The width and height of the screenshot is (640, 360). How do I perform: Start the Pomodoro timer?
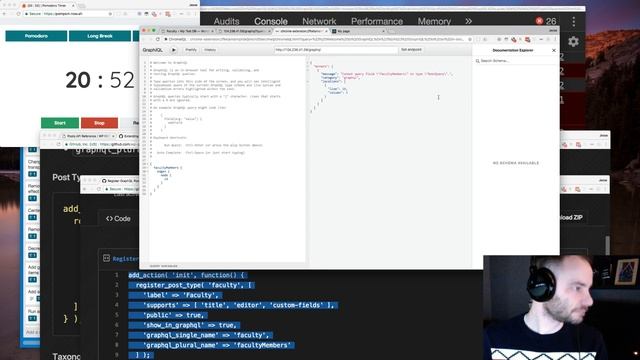coord(60,123)
